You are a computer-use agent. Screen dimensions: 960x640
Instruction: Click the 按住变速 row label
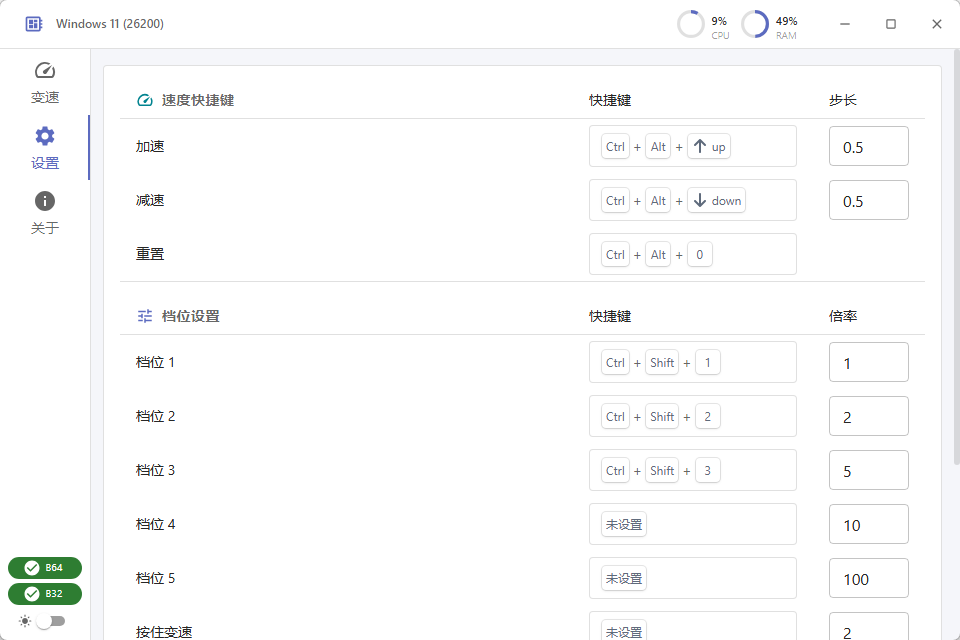click(164, 631)
